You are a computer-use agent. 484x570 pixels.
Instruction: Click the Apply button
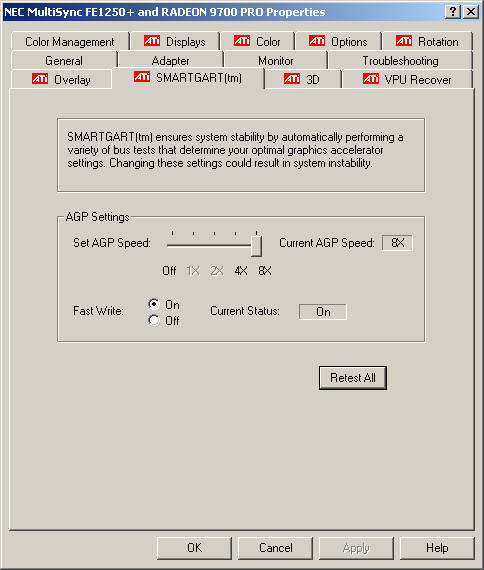[x=356, y=548]
